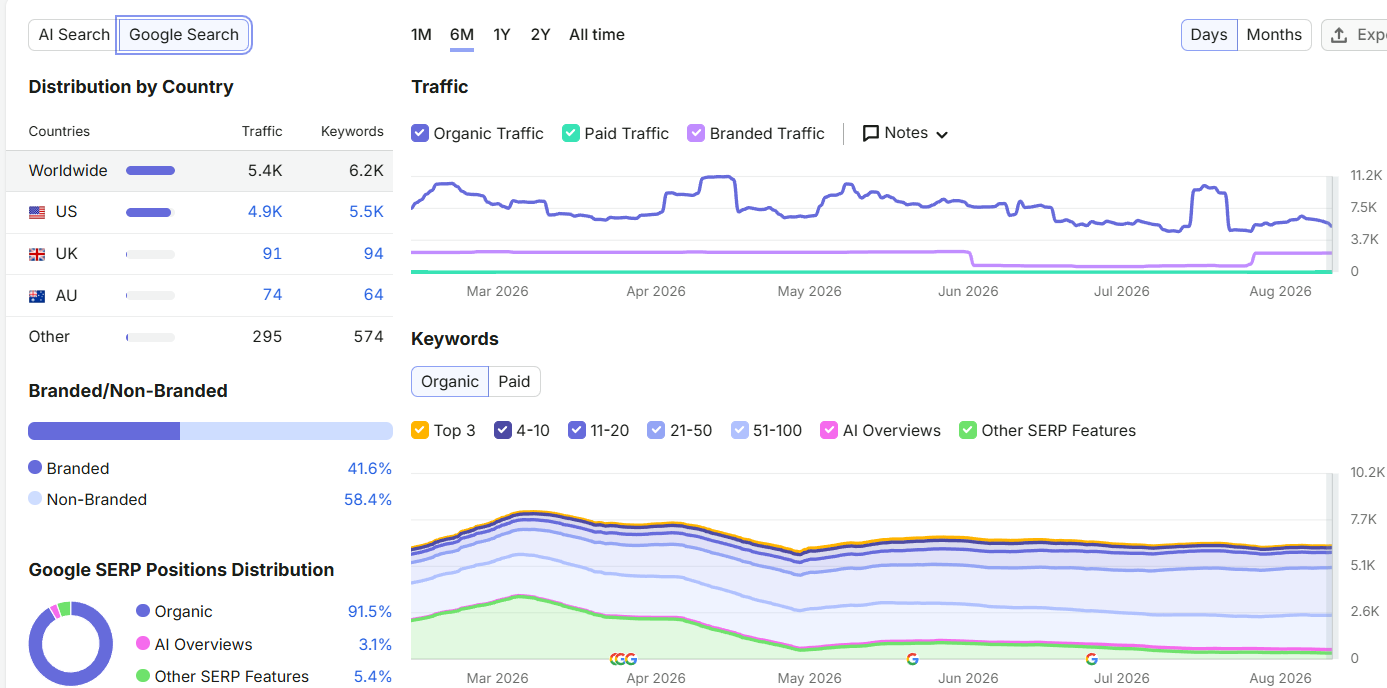Click the US flag icon
This screenshot has width=1387, height=688.
tap(37, 212)
